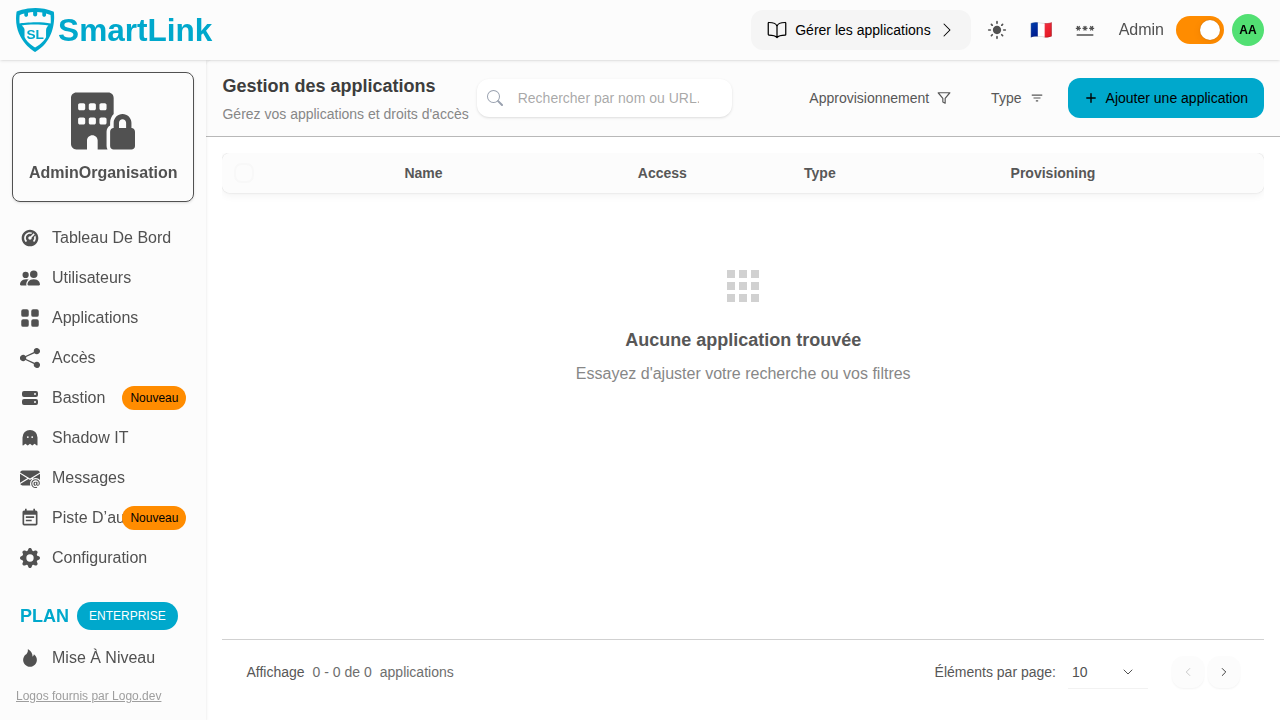Open the Approvisionnement filter

[879, 98]
